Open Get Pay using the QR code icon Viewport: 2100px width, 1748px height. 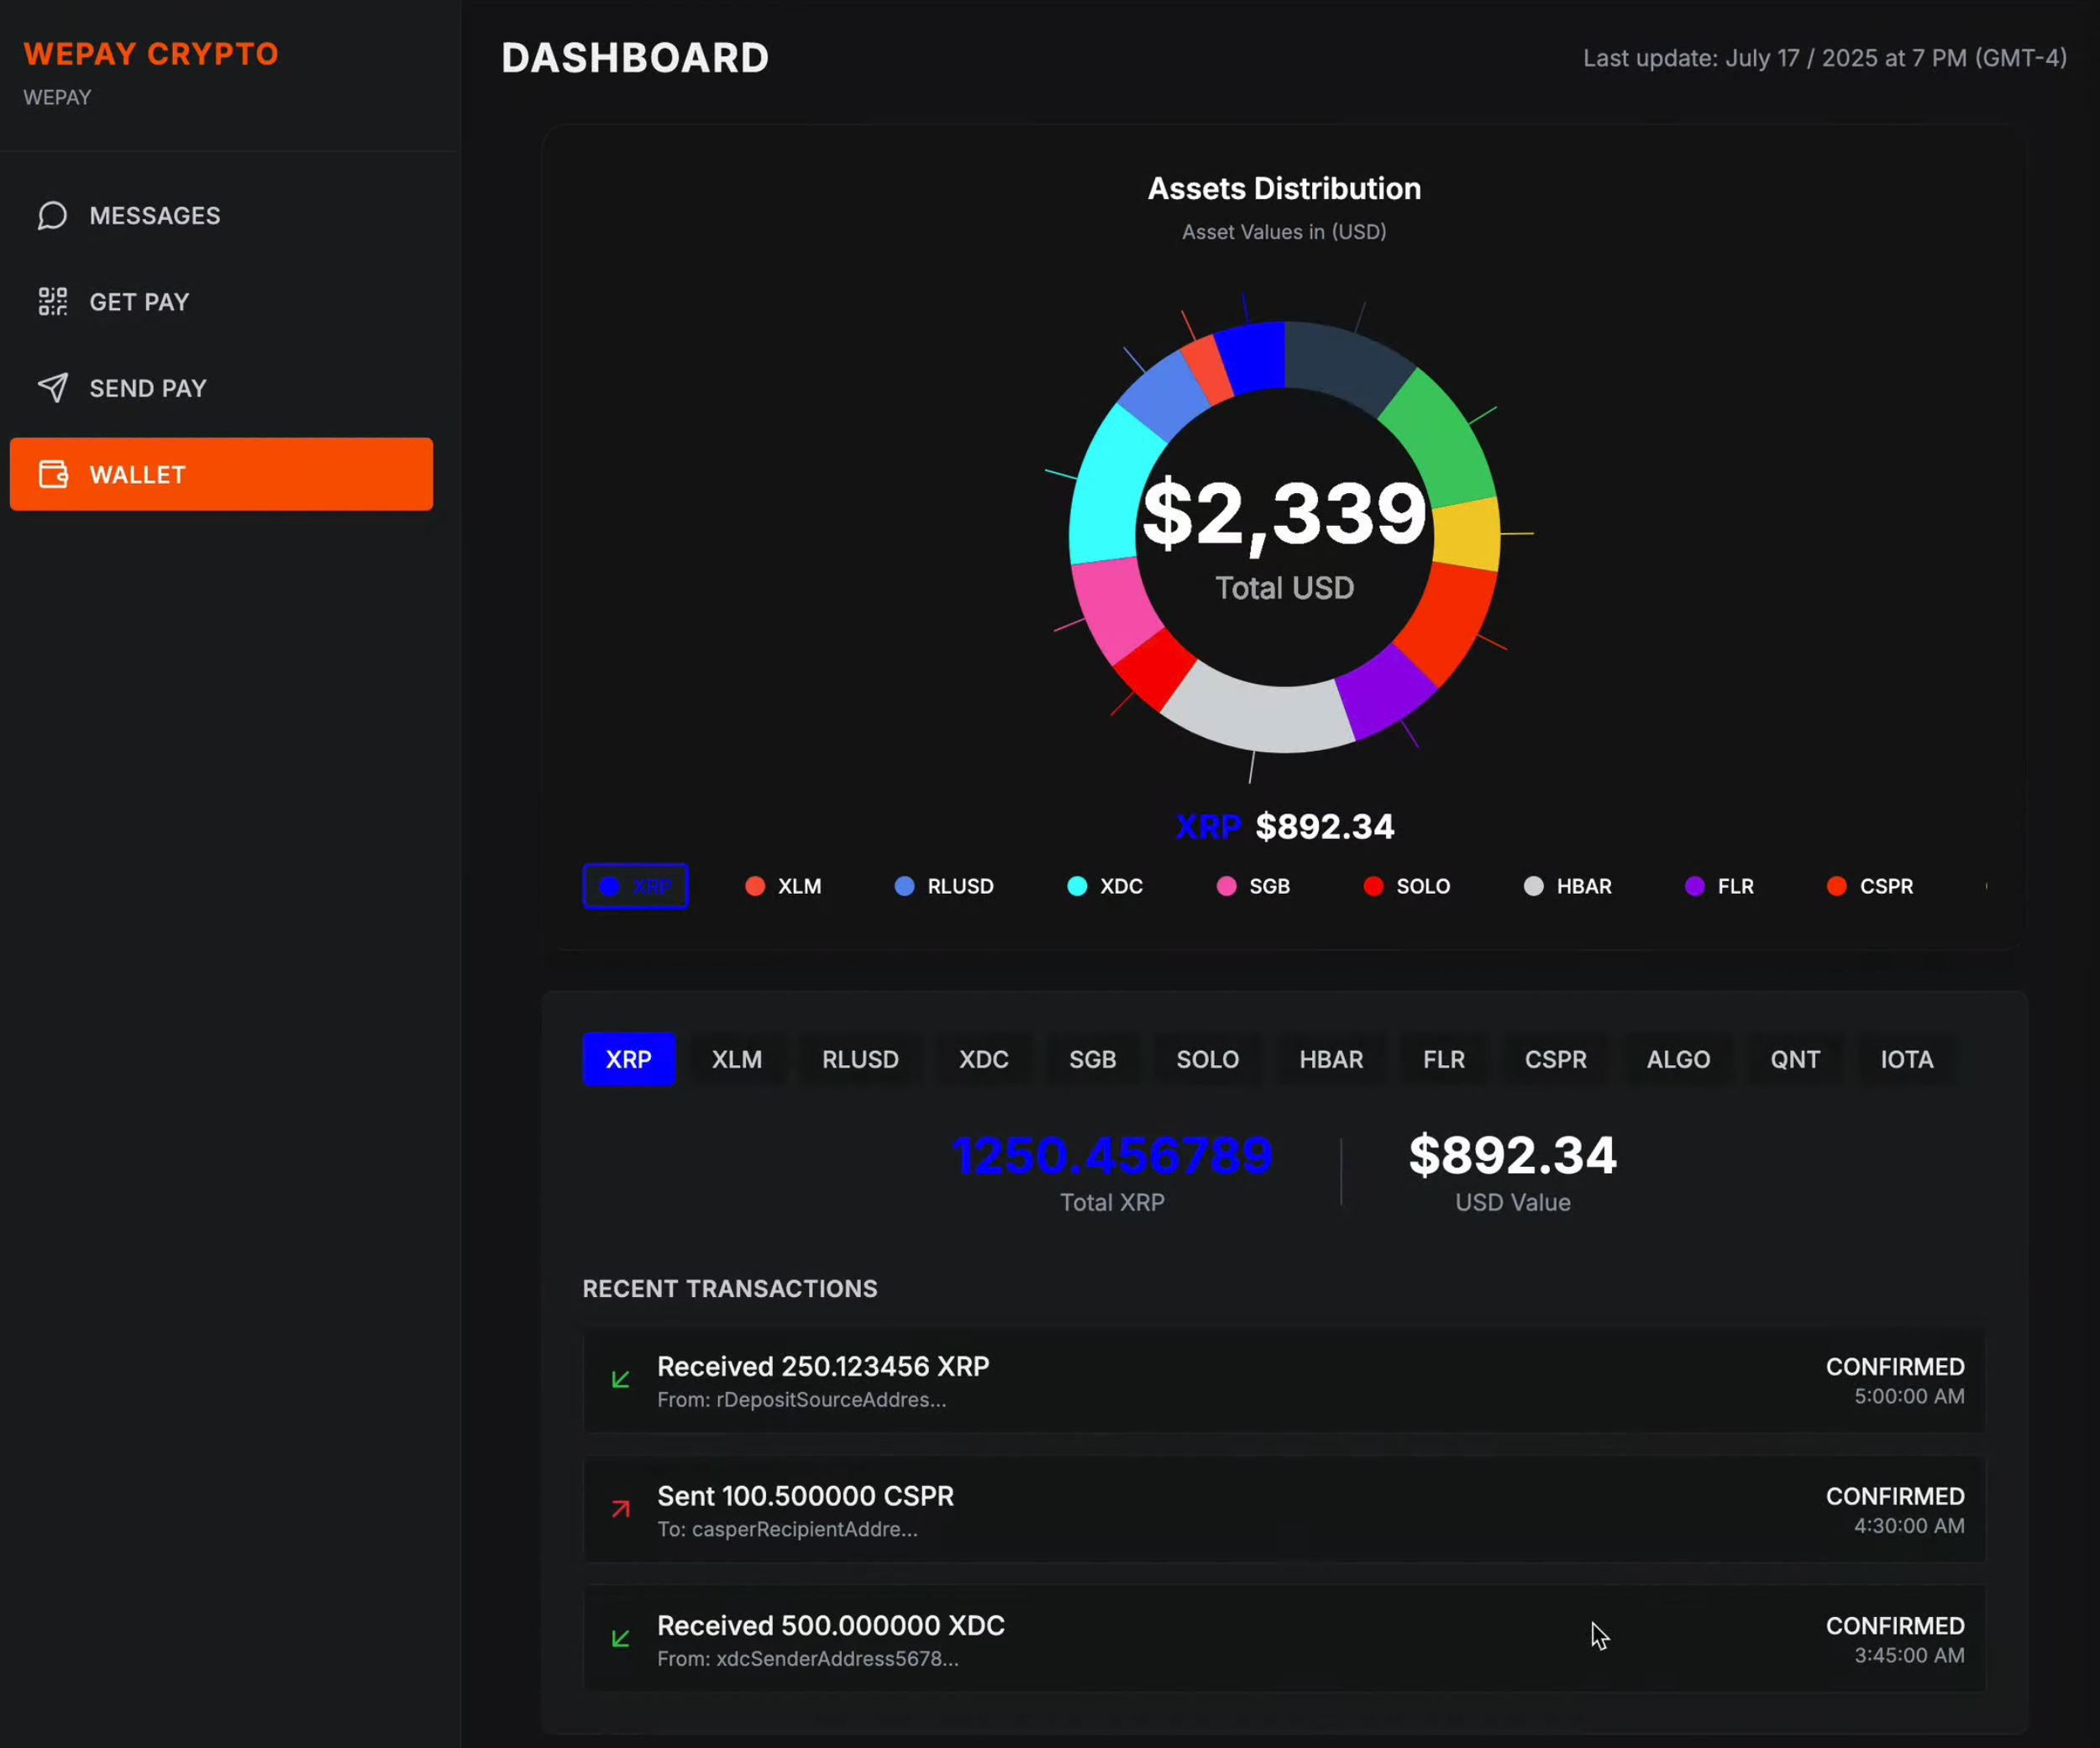point(52,301)
